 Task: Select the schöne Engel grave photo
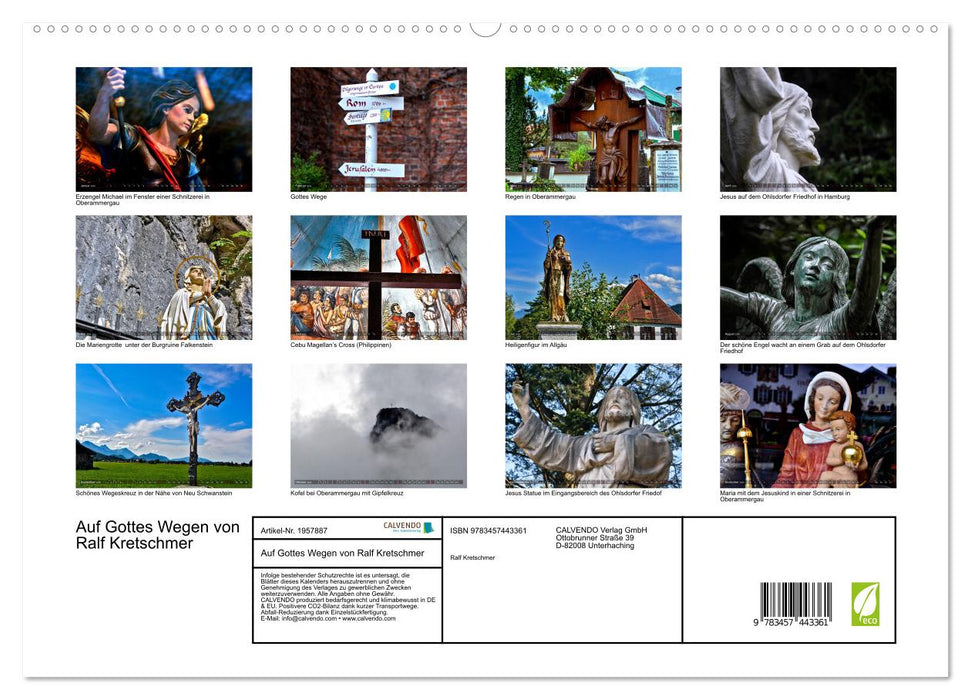tap(808, 277)
